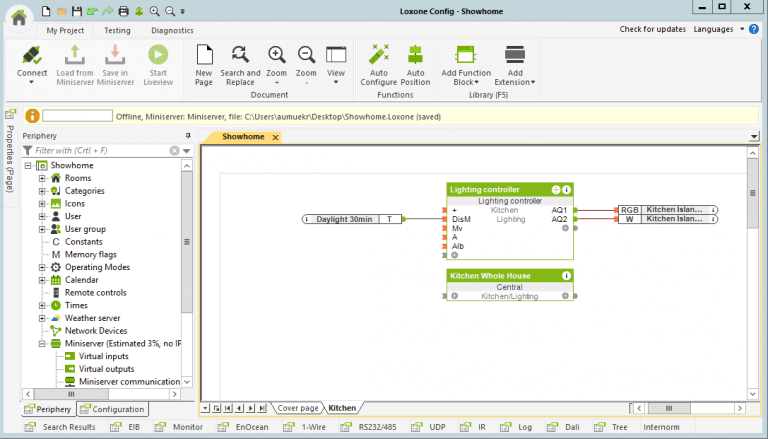Click the Filter search input field
Screen dimensions: 768x439
coord(100,150)
